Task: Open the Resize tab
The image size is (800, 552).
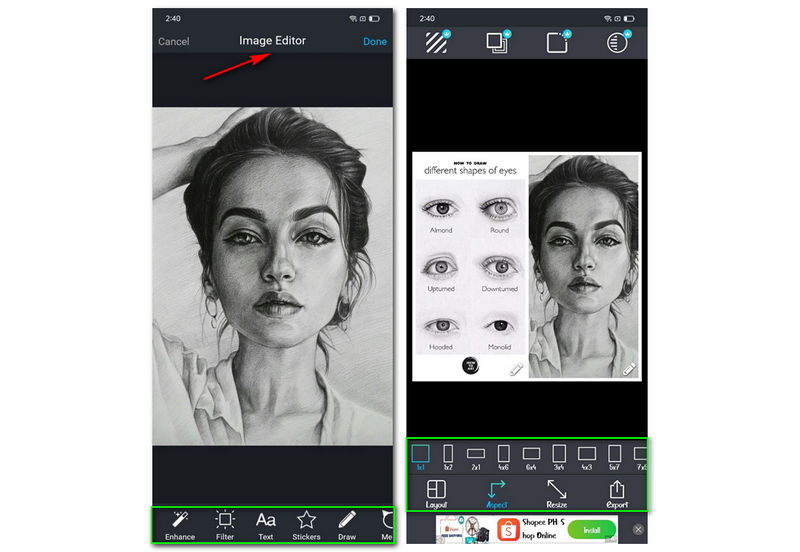Action: (557, 494)
